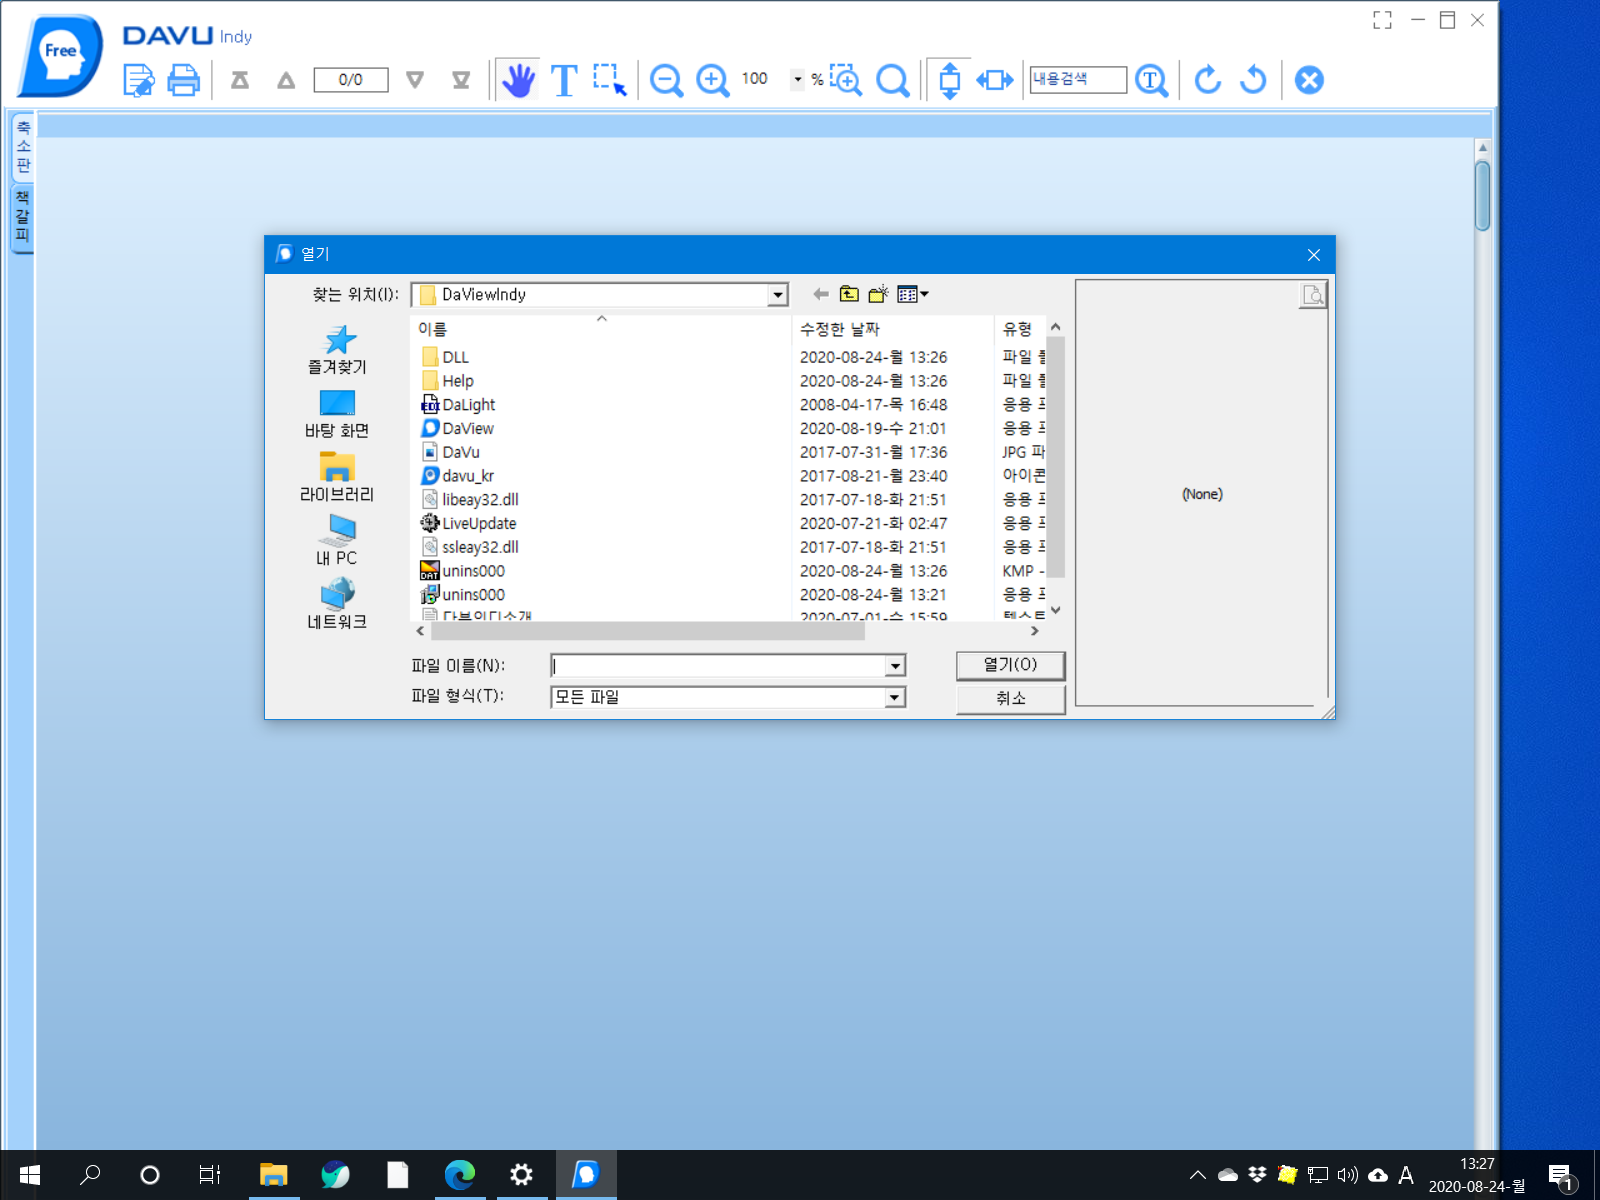Screen dimensions: 1600x1200
Task: Open File Explorer from taskbar
Action: (273, 1175)
